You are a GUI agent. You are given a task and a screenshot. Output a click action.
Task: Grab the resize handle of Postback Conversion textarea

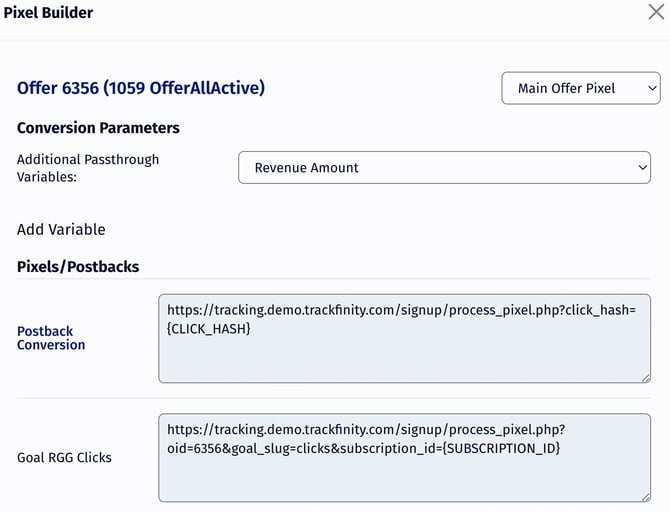[645, 377]
